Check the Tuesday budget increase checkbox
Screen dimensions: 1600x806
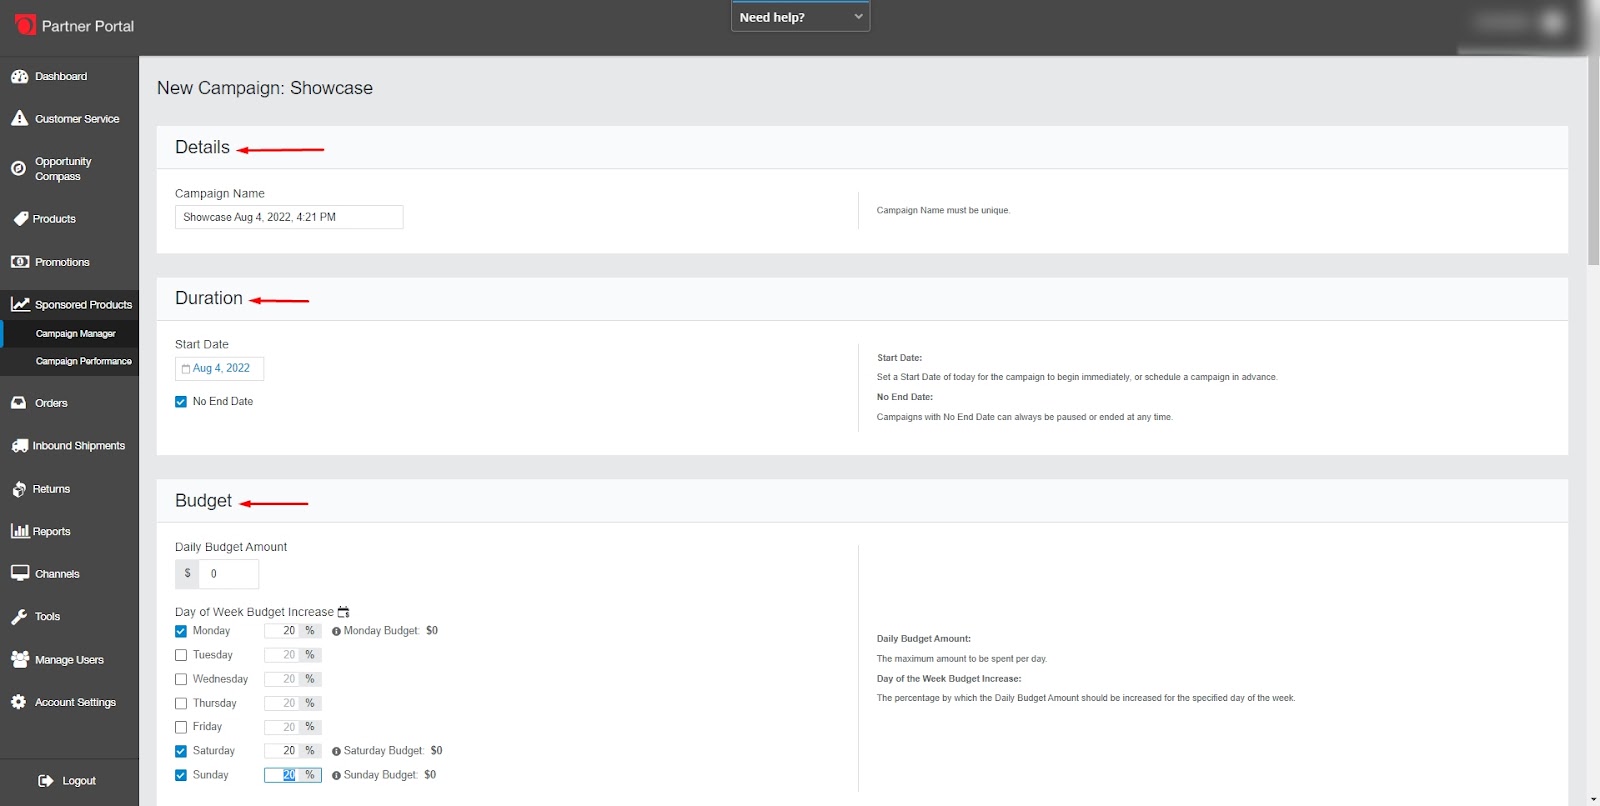181,655
